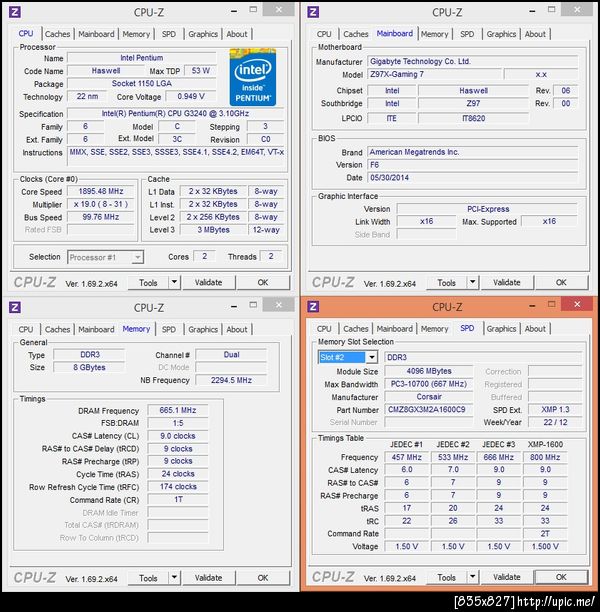
Task: Click the Level 3 cache 3 MBytes value
Action: pos(213,230)
